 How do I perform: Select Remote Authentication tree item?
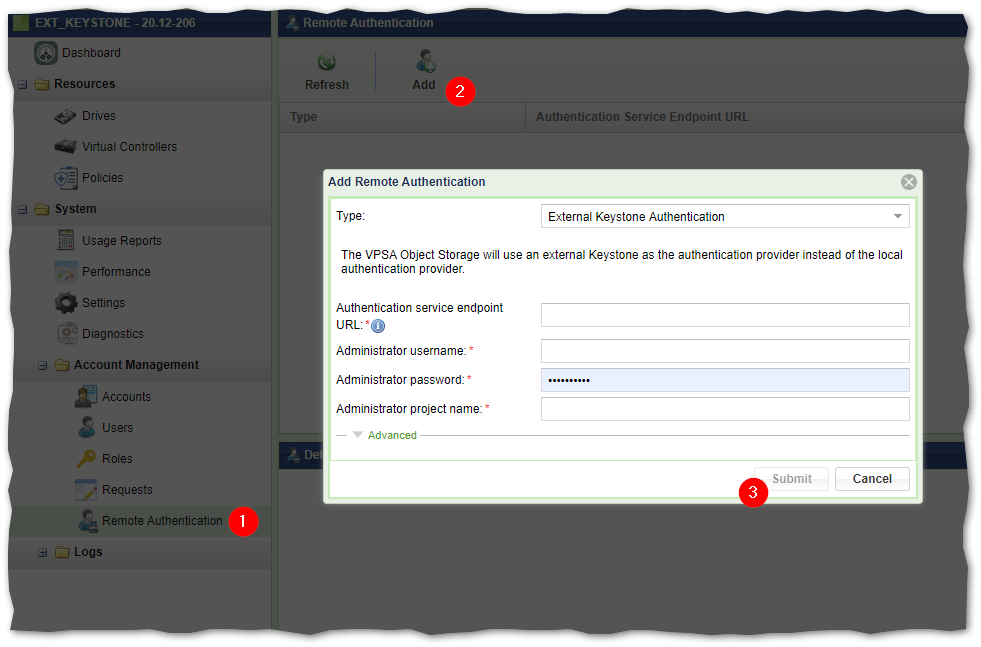tap(163, 521)
